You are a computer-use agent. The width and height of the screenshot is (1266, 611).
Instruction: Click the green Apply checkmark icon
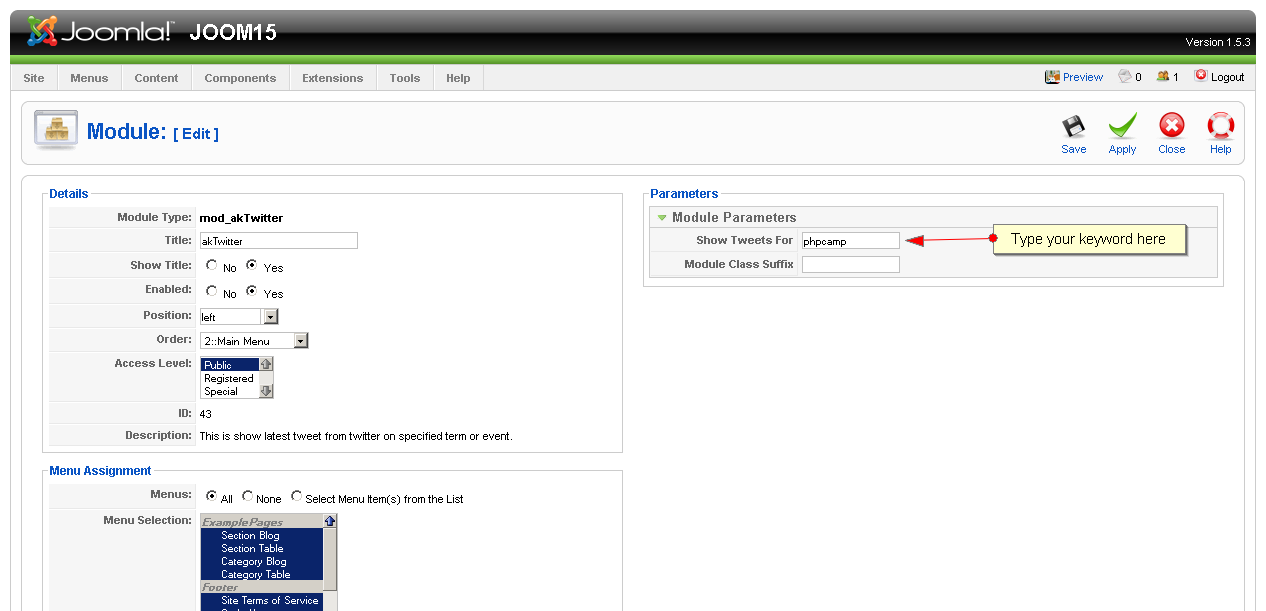1122,127
